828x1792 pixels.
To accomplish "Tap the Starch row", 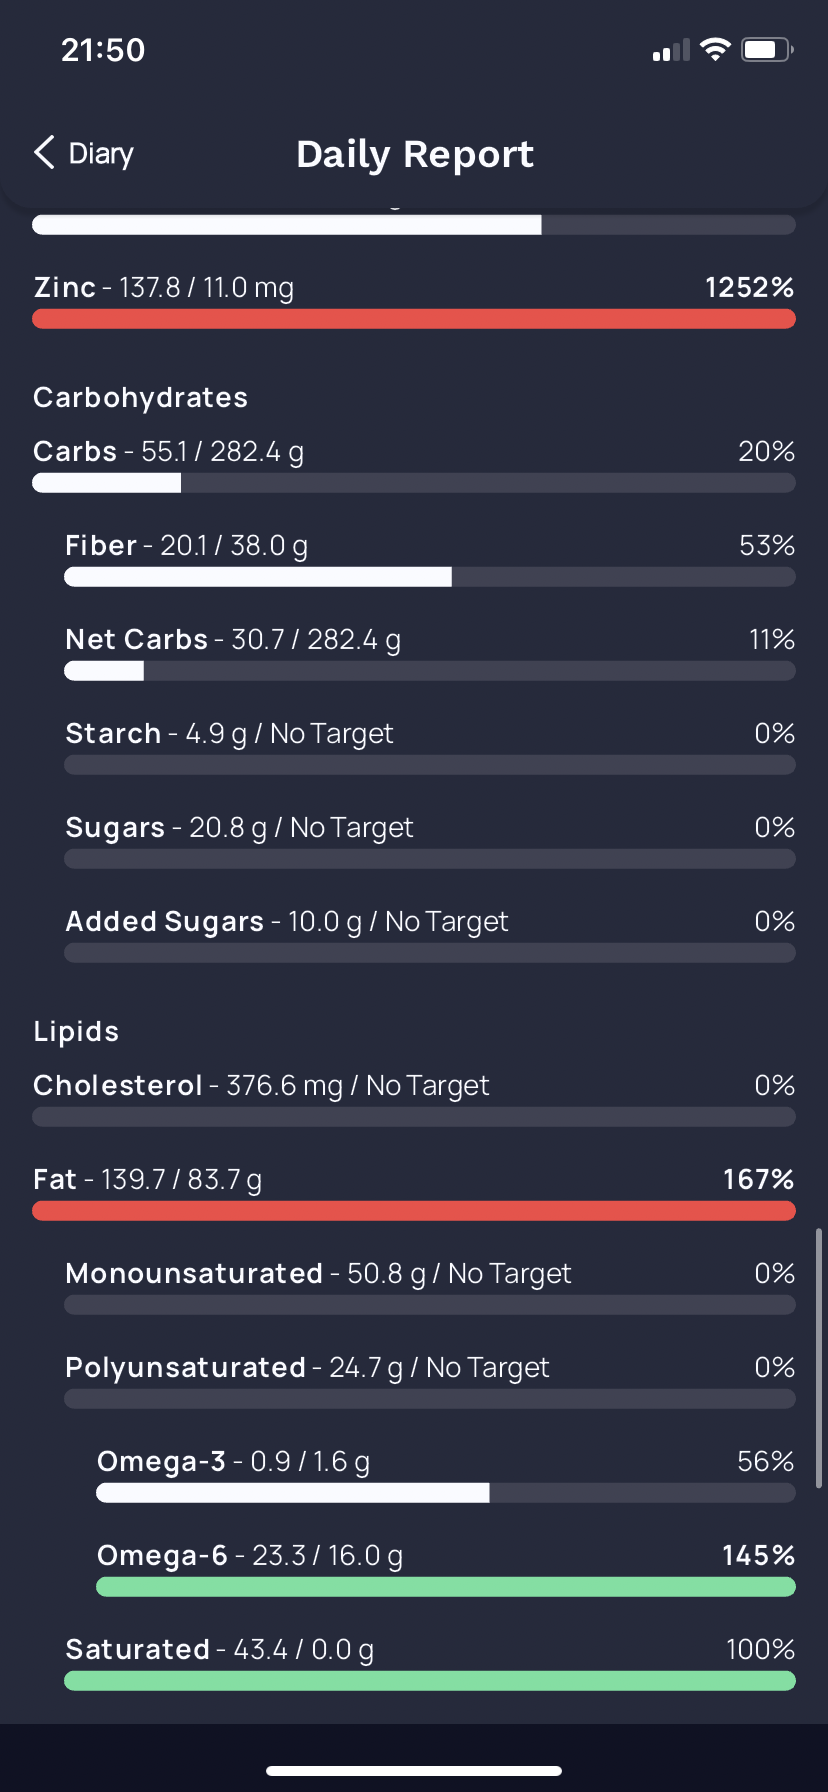I will tap(430, 747).
